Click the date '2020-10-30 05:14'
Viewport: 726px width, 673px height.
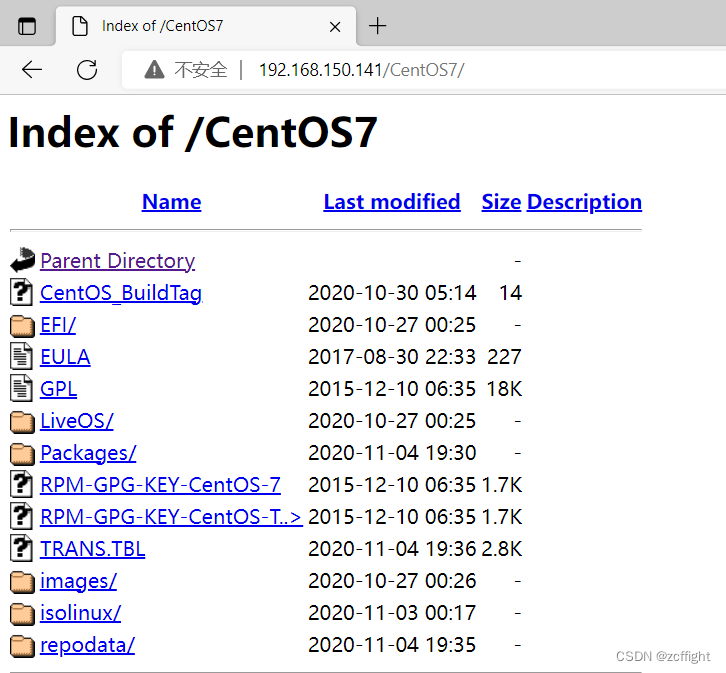point(392,293)
